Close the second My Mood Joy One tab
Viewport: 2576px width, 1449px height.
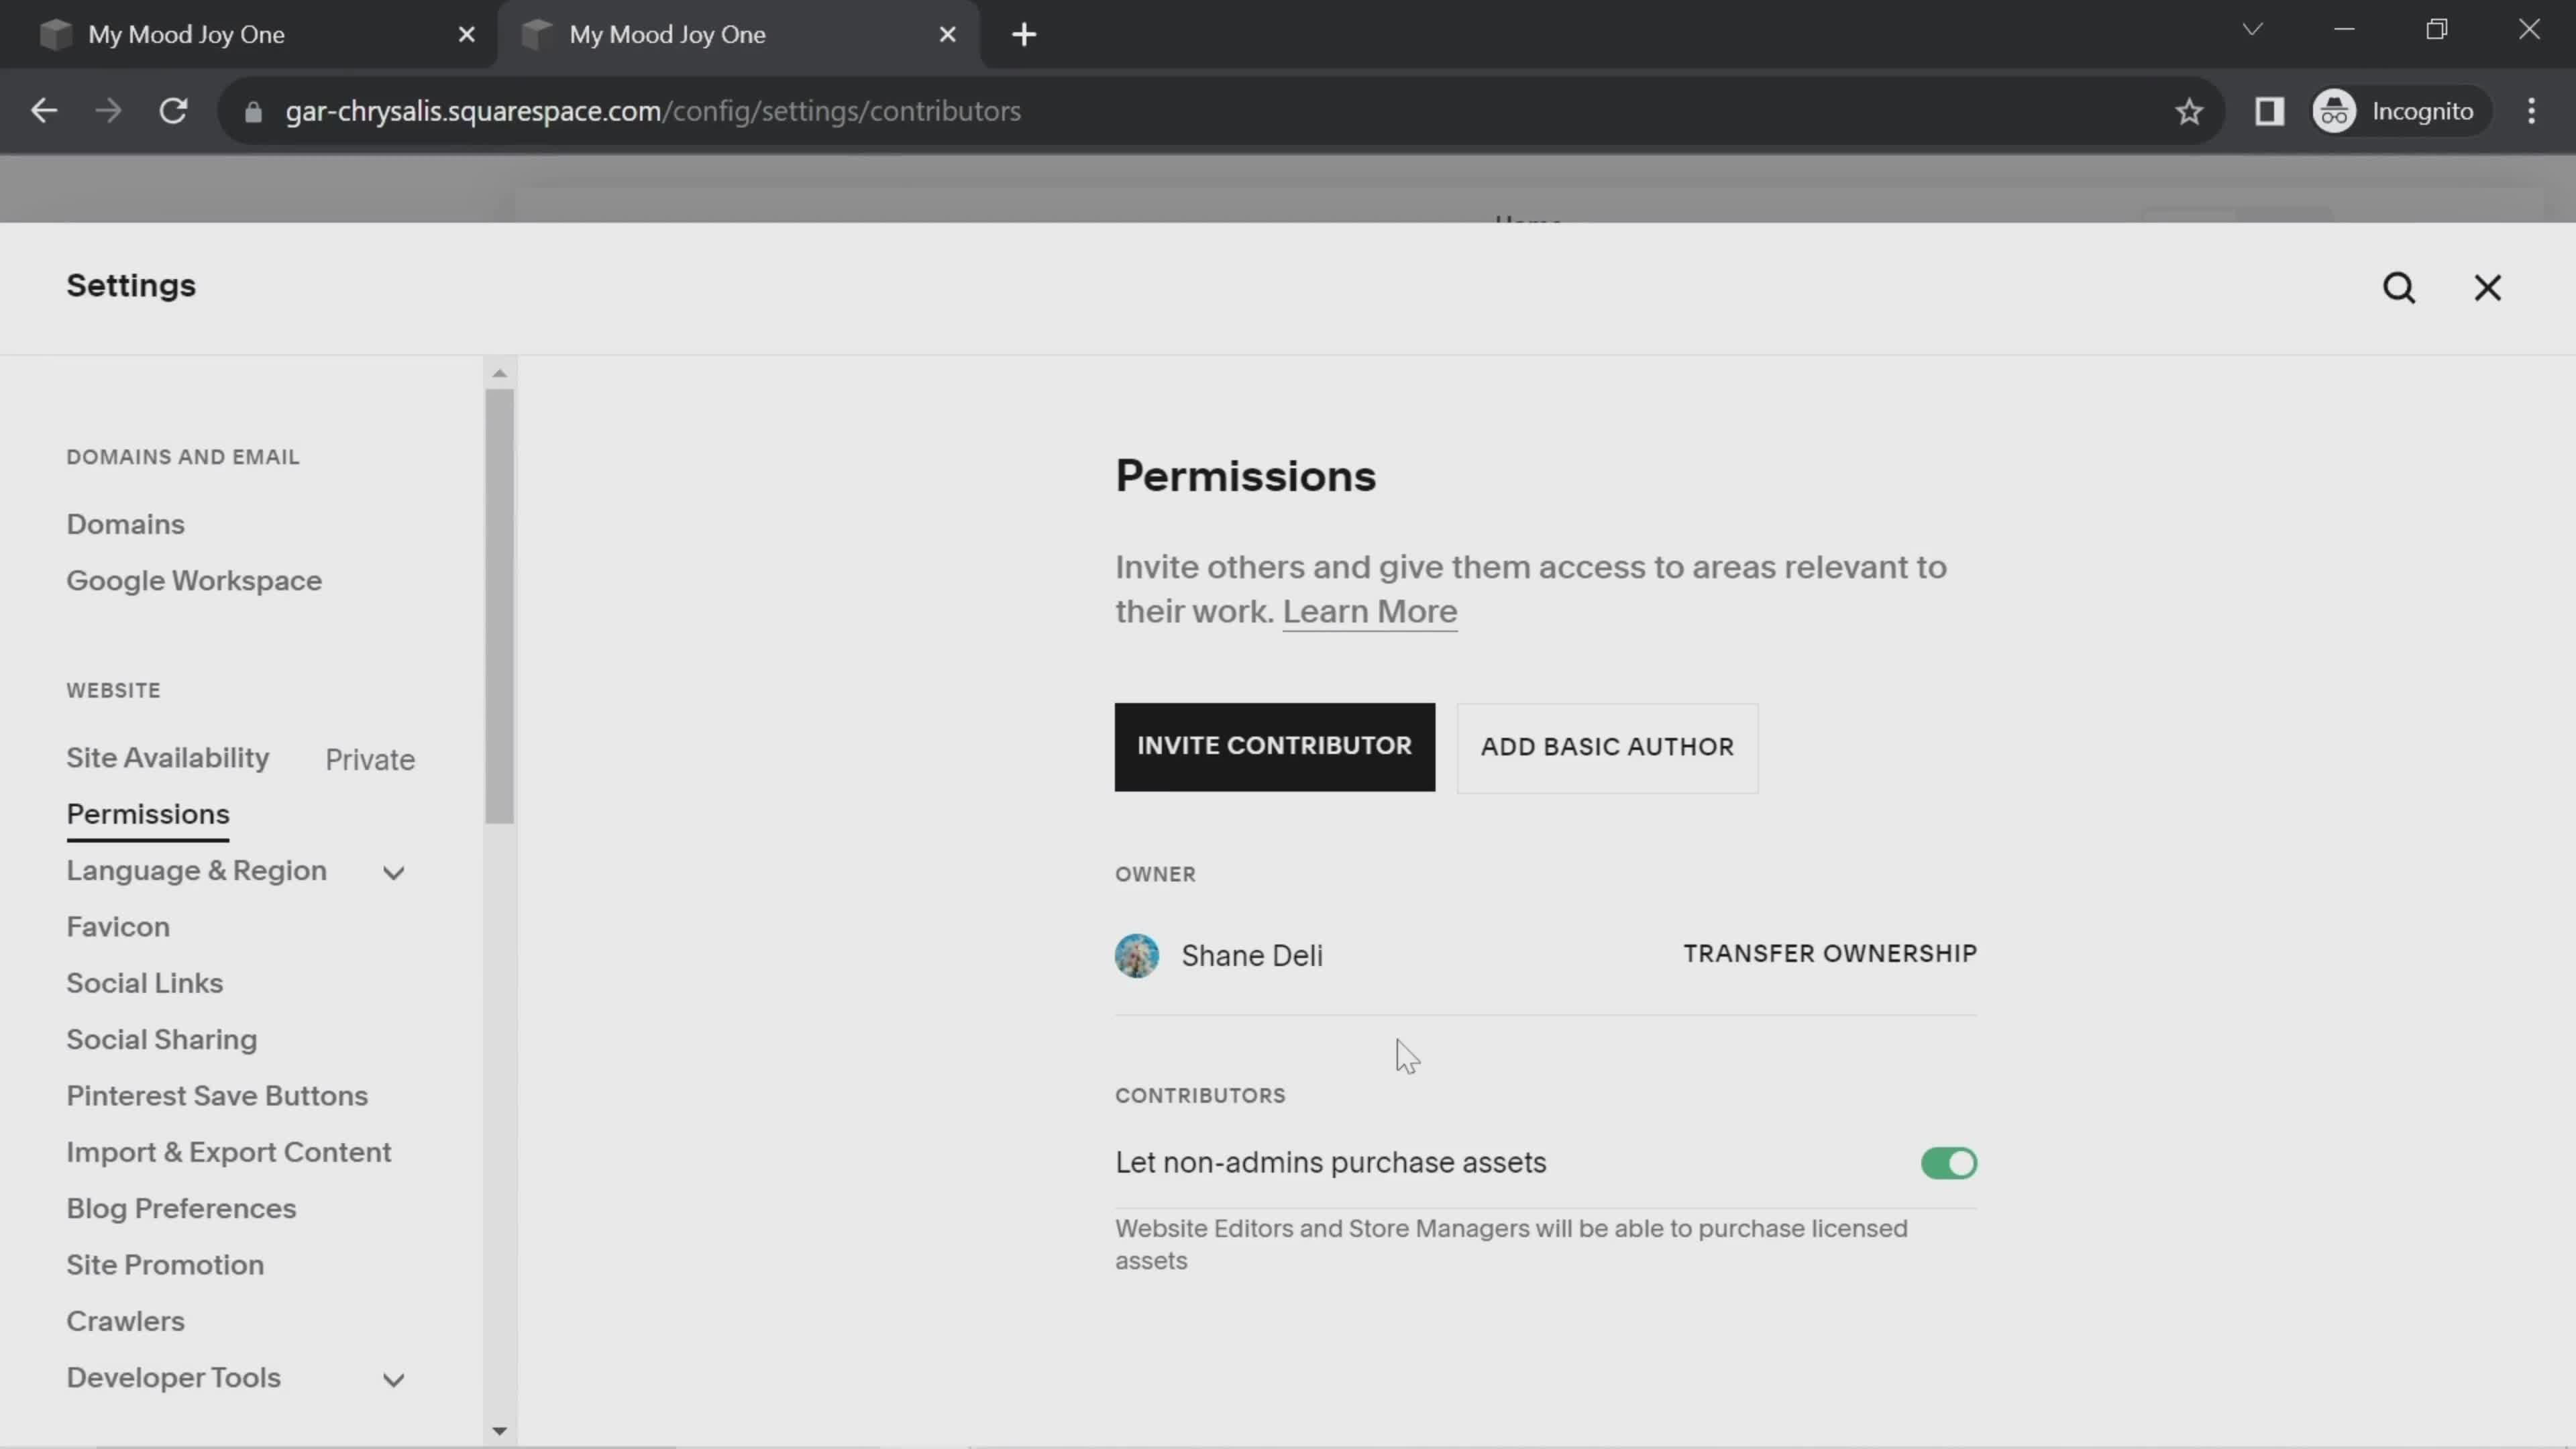(x=948, y=35)
